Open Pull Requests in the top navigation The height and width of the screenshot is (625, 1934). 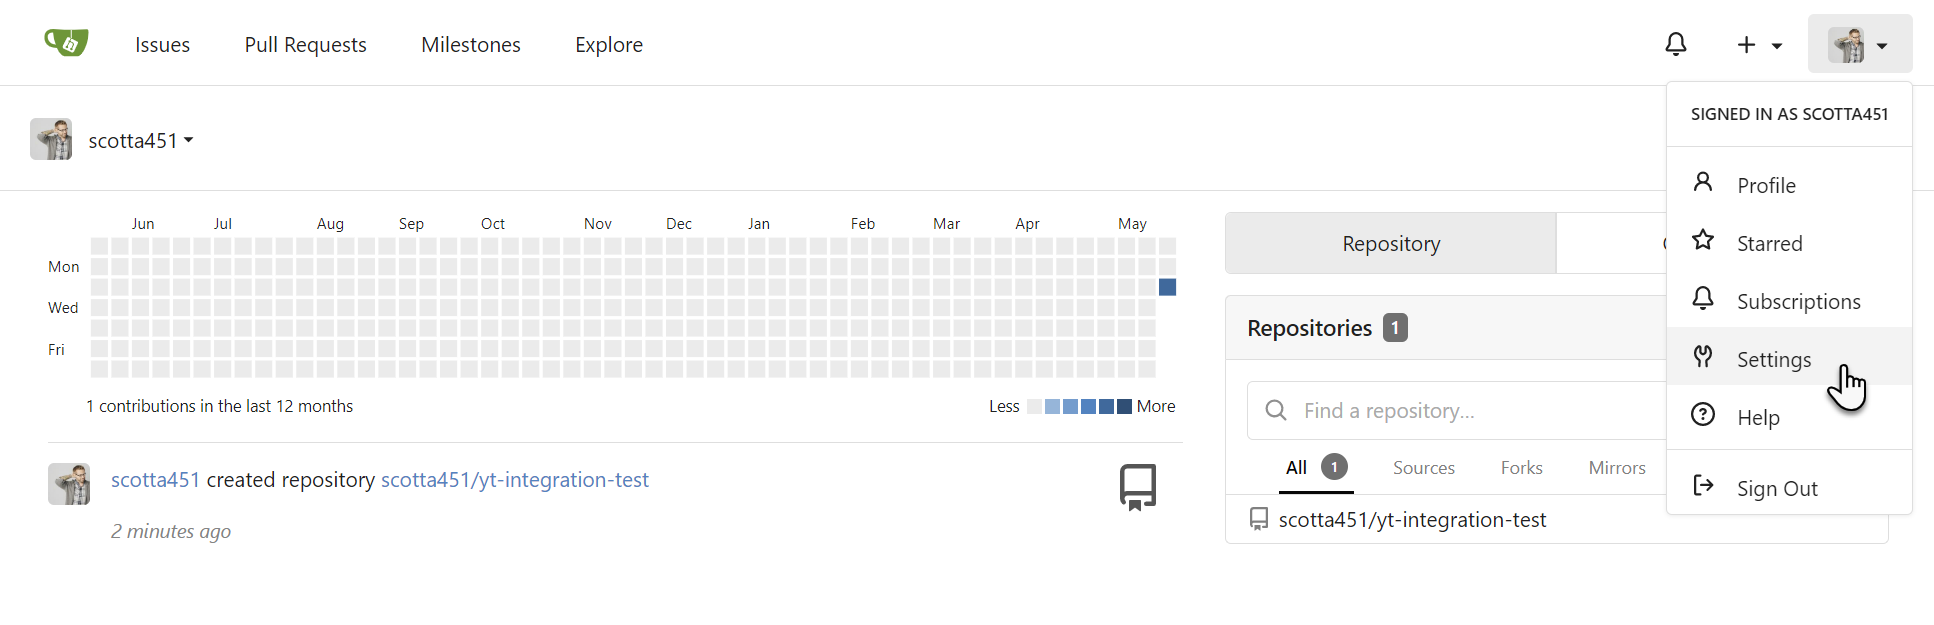305,45
